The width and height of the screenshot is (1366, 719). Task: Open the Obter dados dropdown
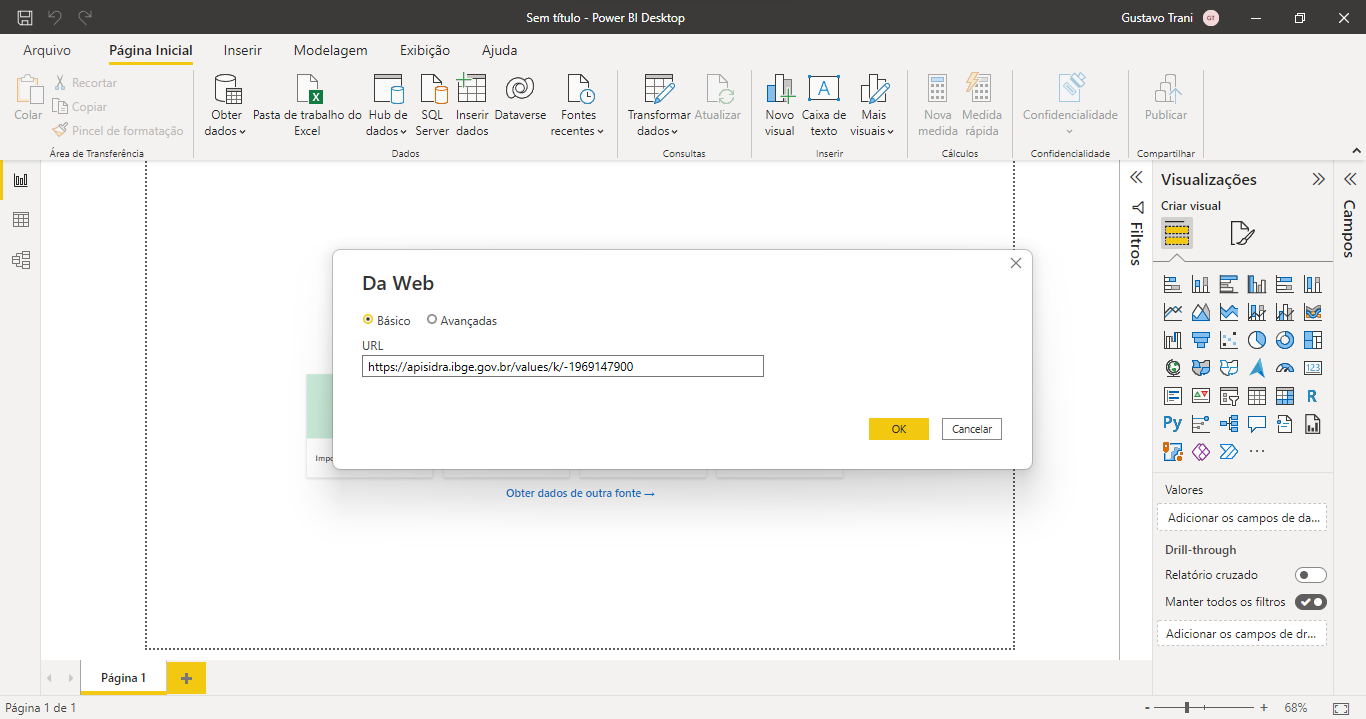point(227,105)
